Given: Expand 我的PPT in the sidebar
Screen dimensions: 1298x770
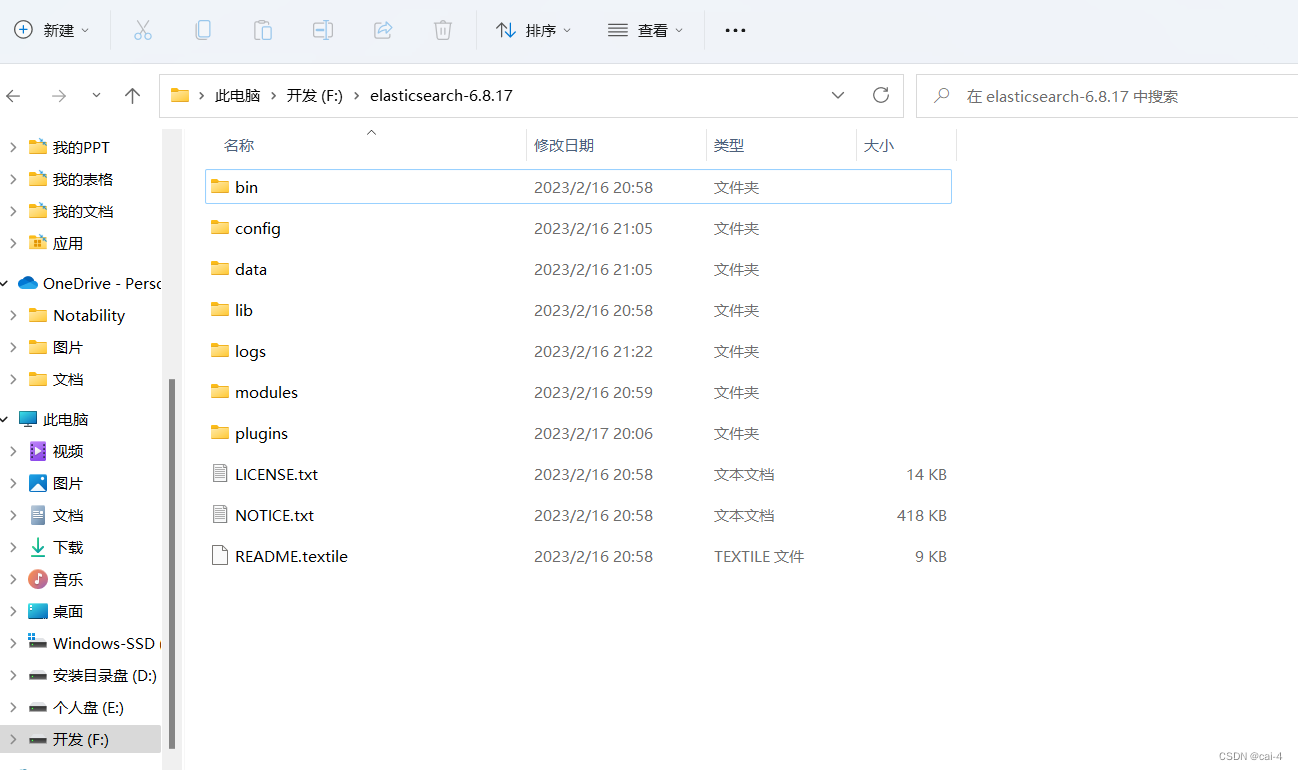Looking at the screenshot, I should pyautogui.click(x=13, y=147).
